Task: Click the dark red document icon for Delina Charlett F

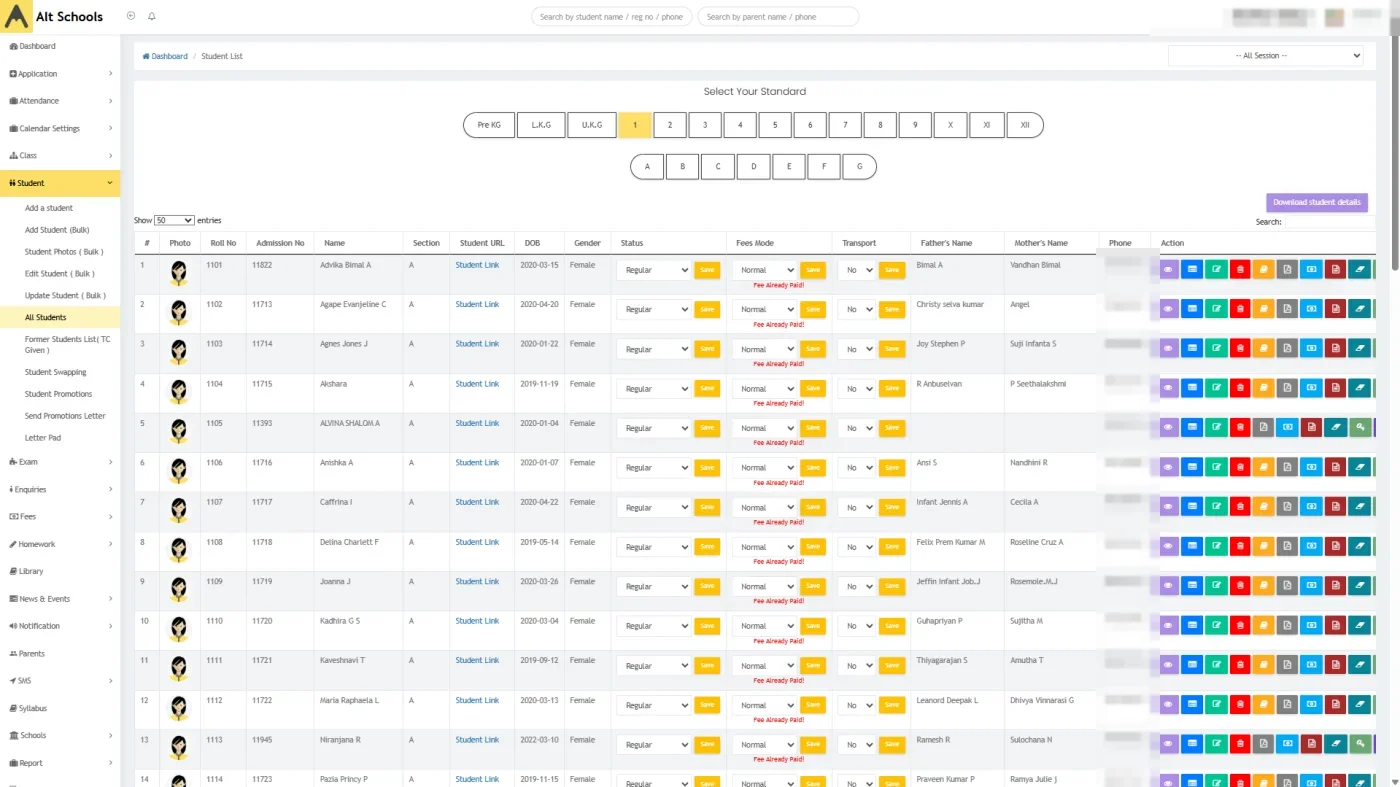Action: point(1335,546)
